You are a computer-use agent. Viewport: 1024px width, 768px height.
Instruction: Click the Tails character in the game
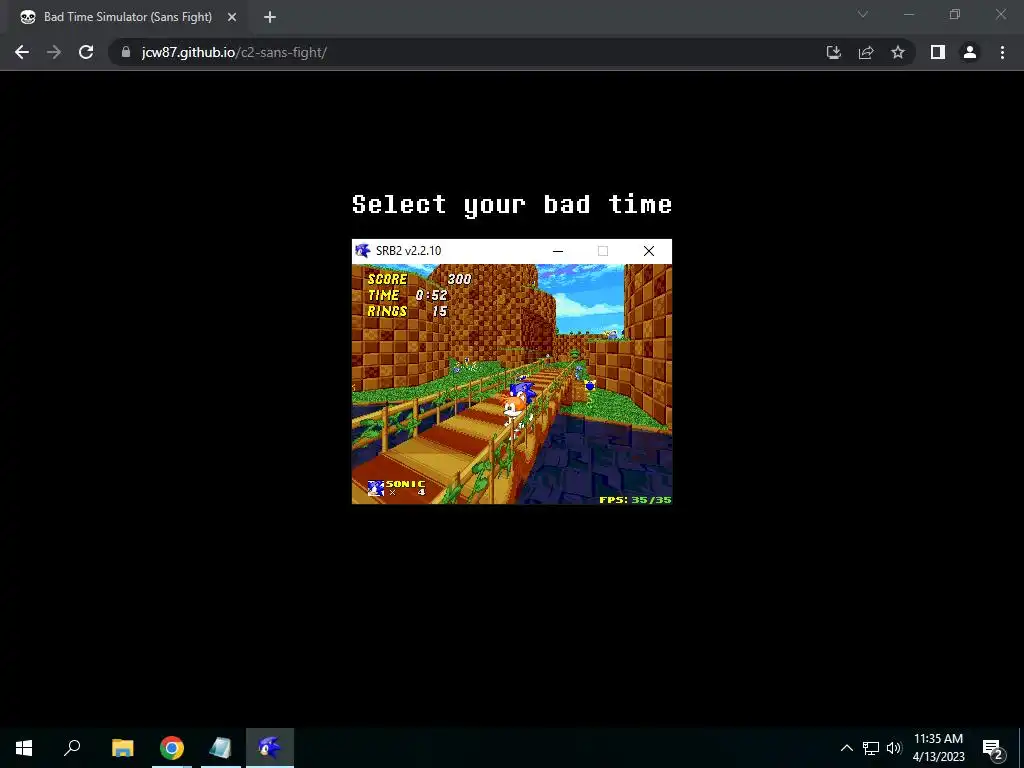[515, 415]
